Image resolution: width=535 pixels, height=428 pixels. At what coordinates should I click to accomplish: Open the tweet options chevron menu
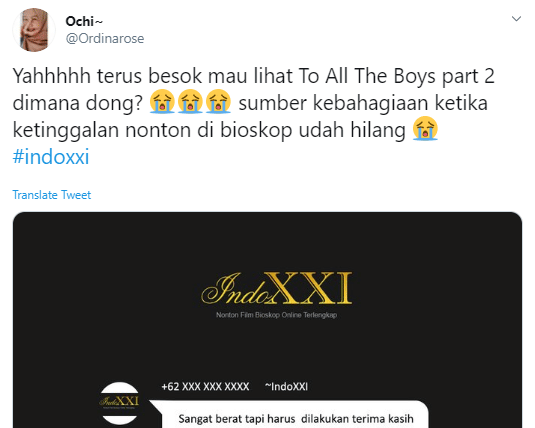point(516,19)
